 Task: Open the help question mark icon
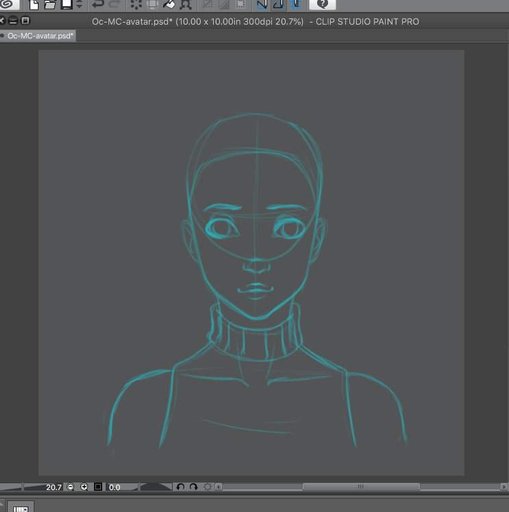coord(323,4)
